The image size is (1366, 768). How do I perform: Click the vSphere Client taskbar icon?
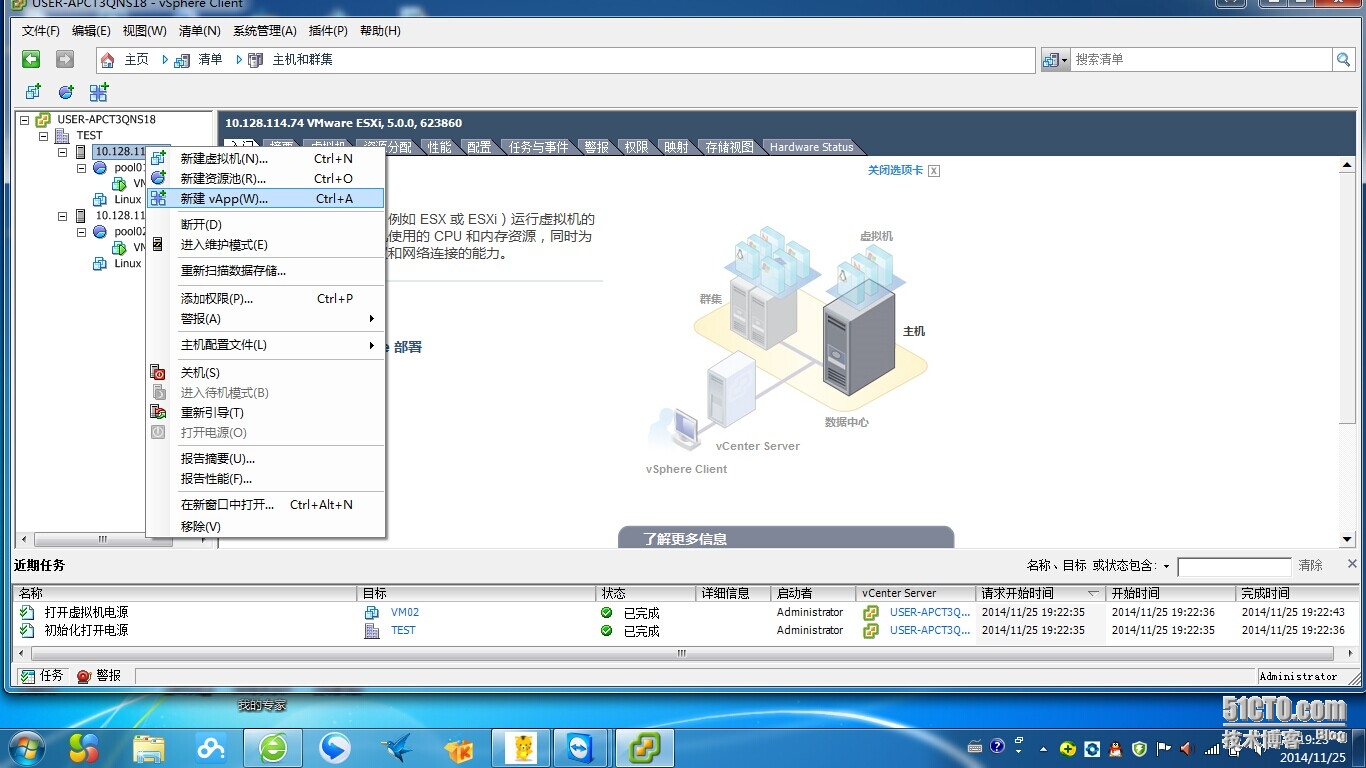[644, 748]
